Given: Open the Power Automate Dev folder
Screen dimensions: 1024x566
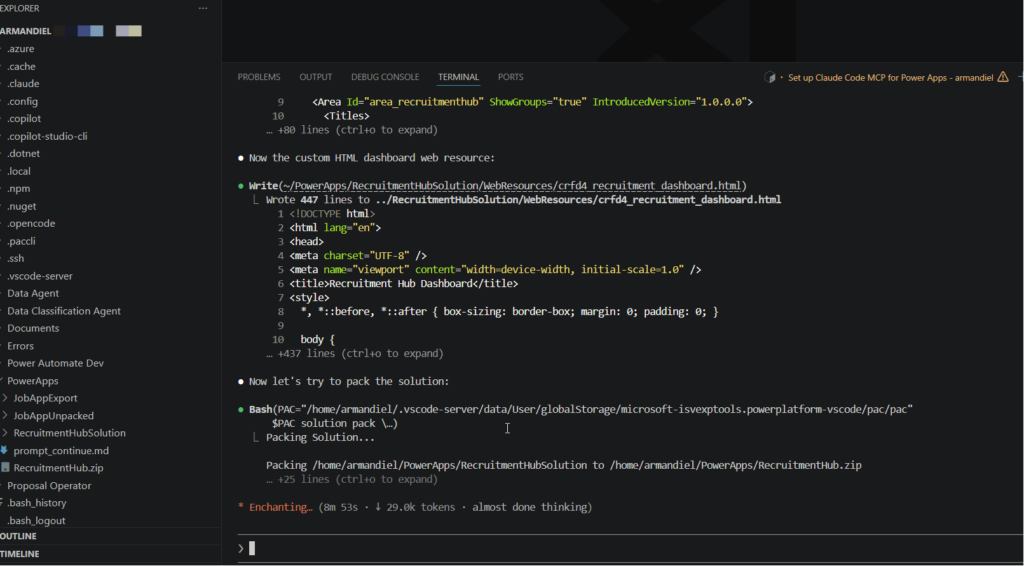Looking at the screenshot, I should pyautogui.click(x=56, y=363).
